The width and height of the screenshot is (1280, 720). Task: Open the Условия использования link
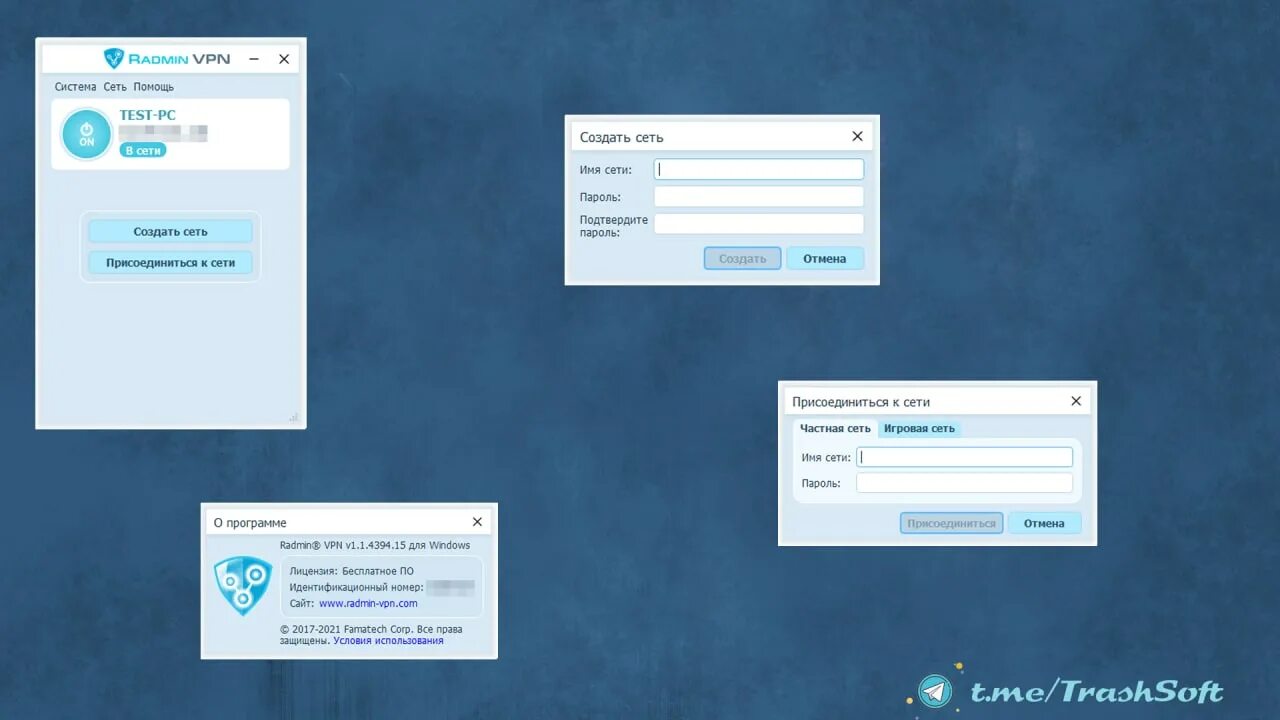click(x=388, y=641)
